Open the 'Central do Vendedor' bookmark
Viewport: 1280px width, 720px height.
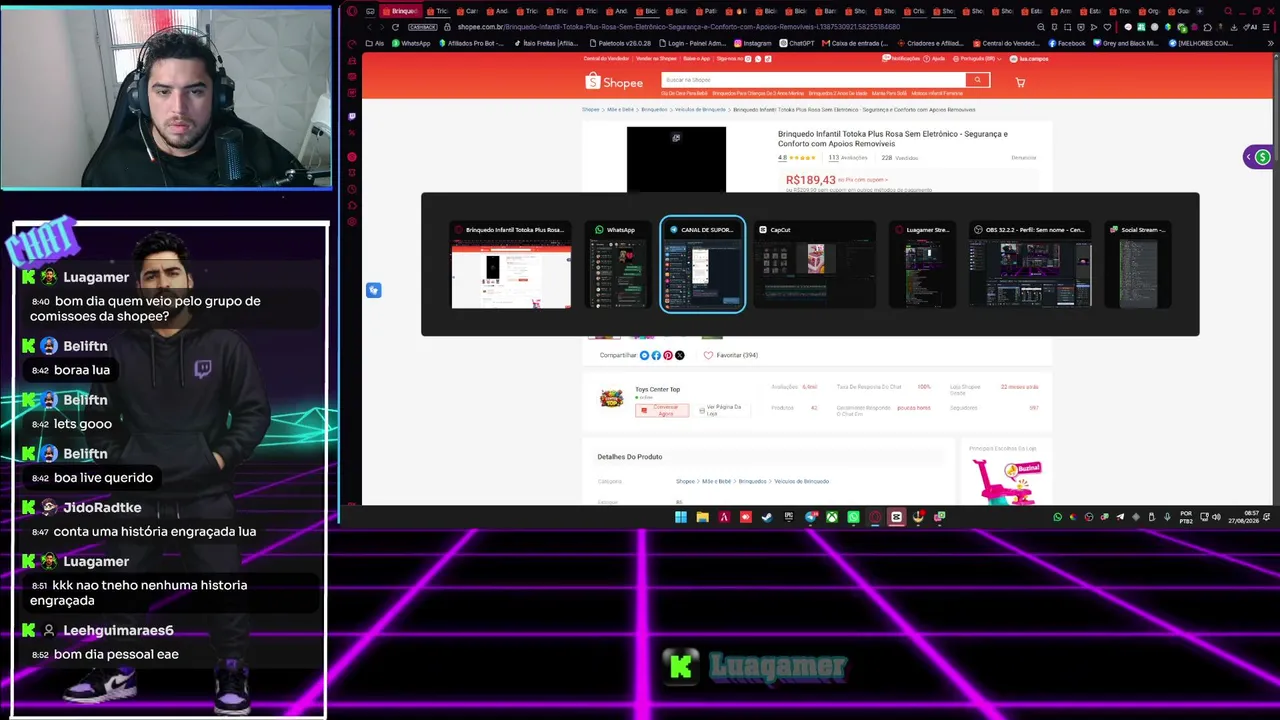pyautogui.click(x=1007, y=43)
